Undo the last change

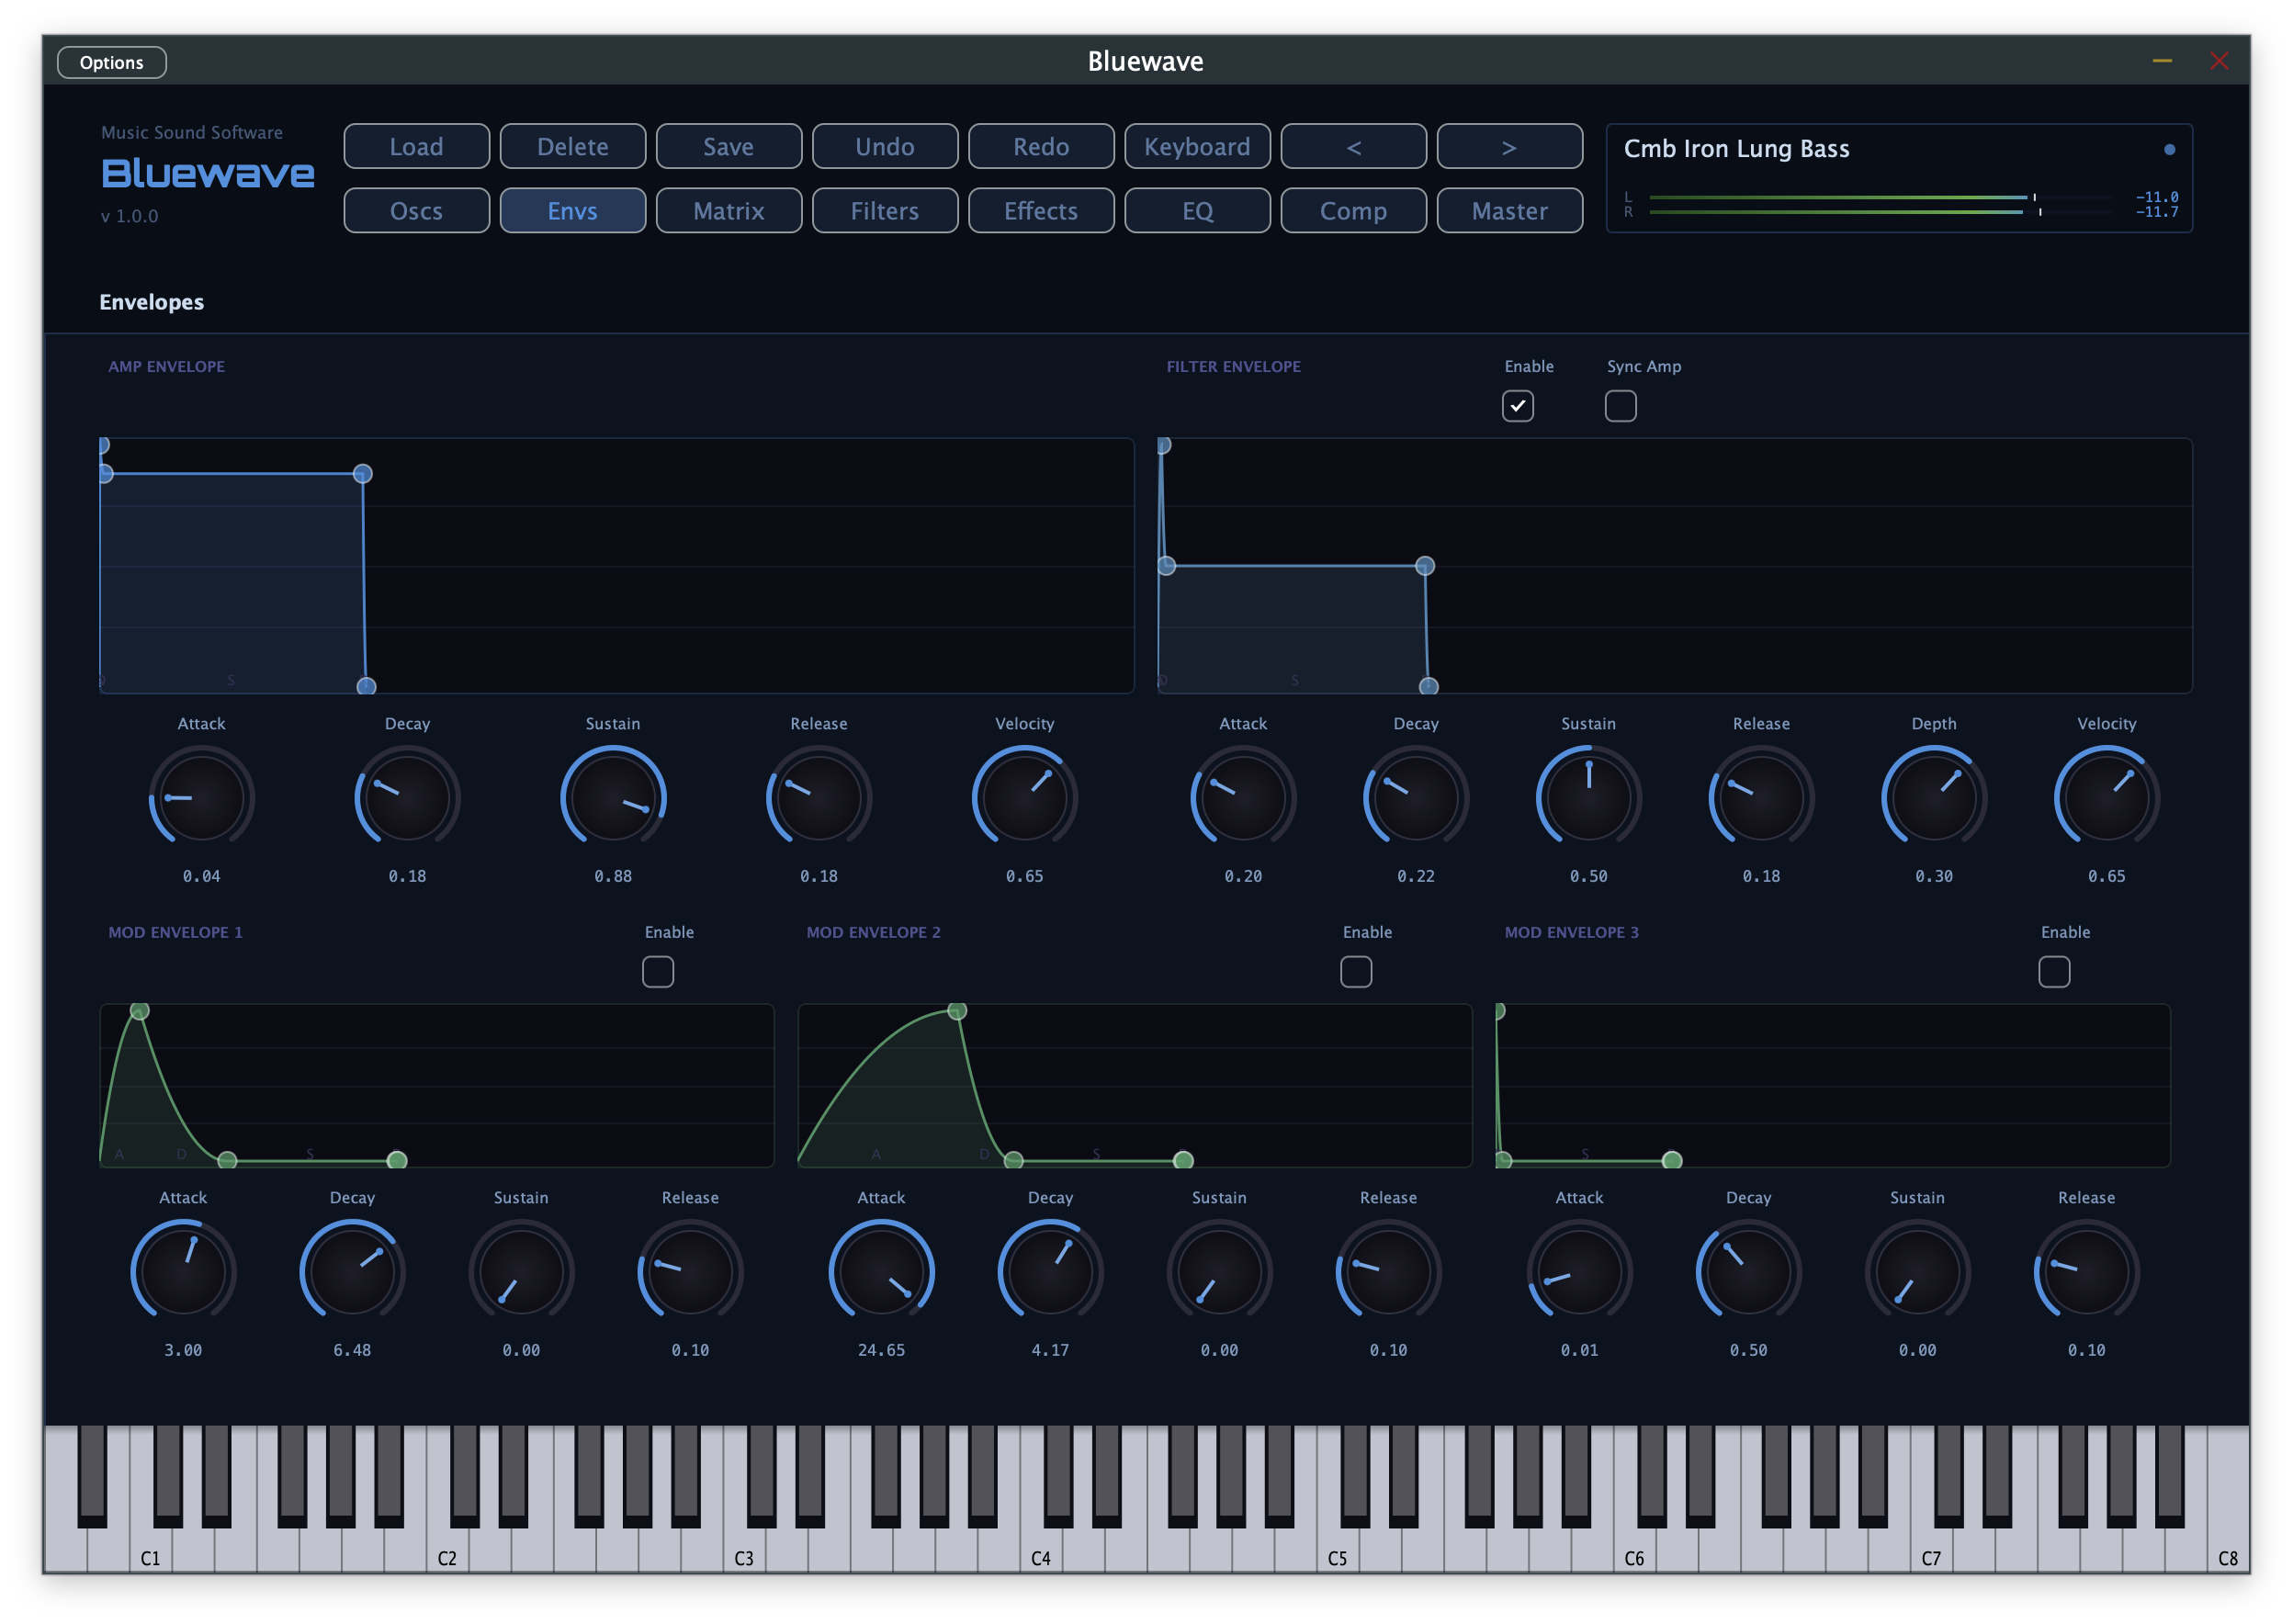point(884,147)
